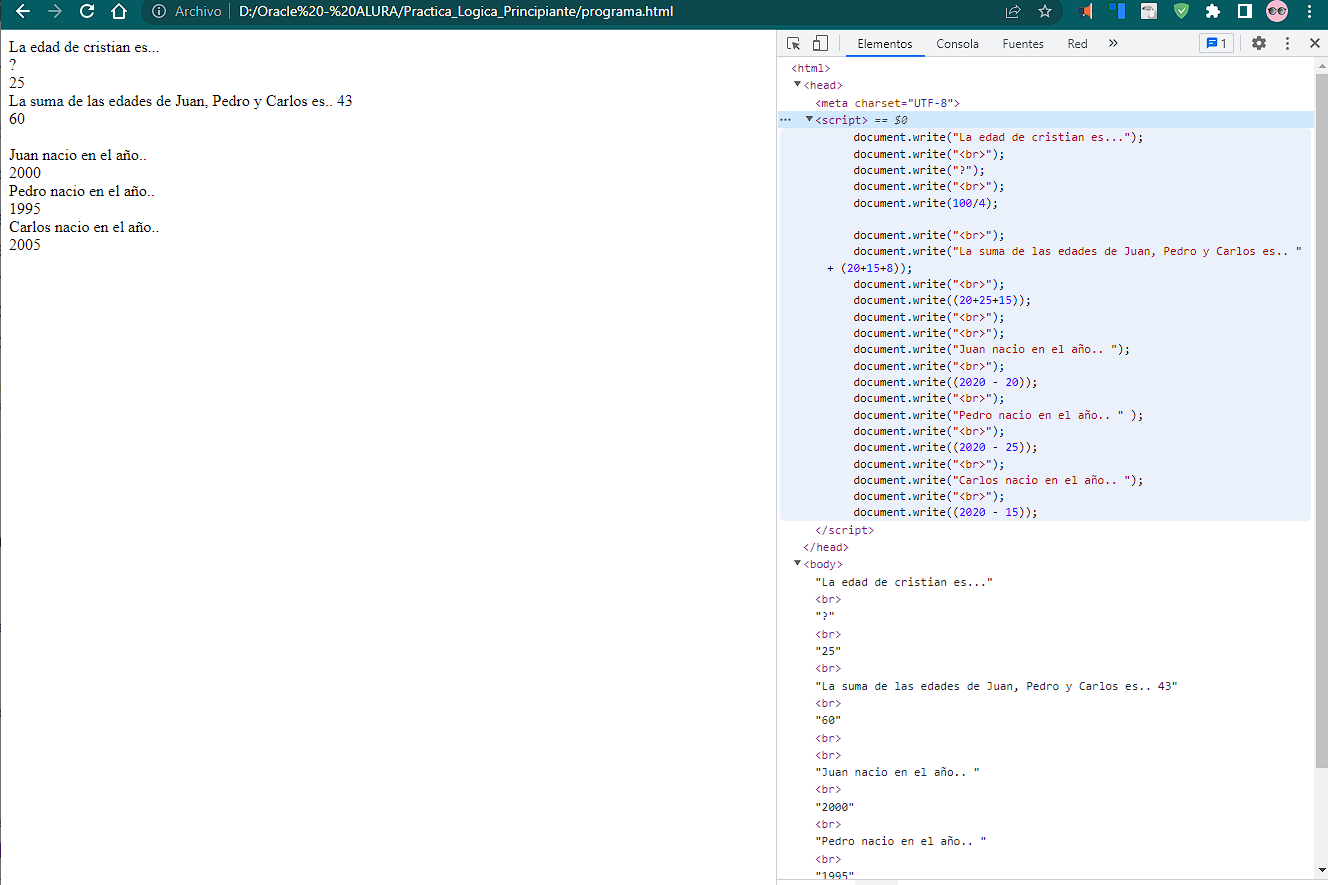Open DevTools settings gear
The image size is (1328, 885).
point(1259,43)
